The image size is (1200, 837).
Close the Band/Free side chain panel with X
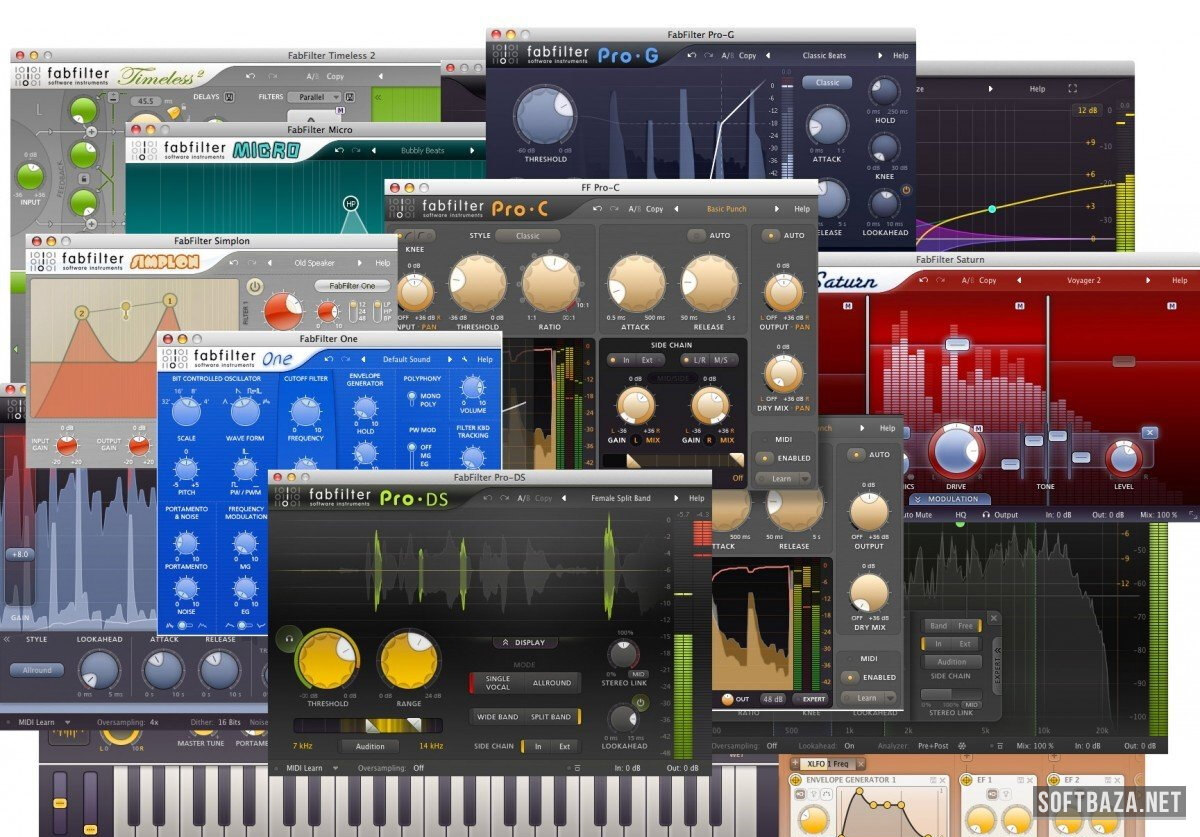coord(993,618)
